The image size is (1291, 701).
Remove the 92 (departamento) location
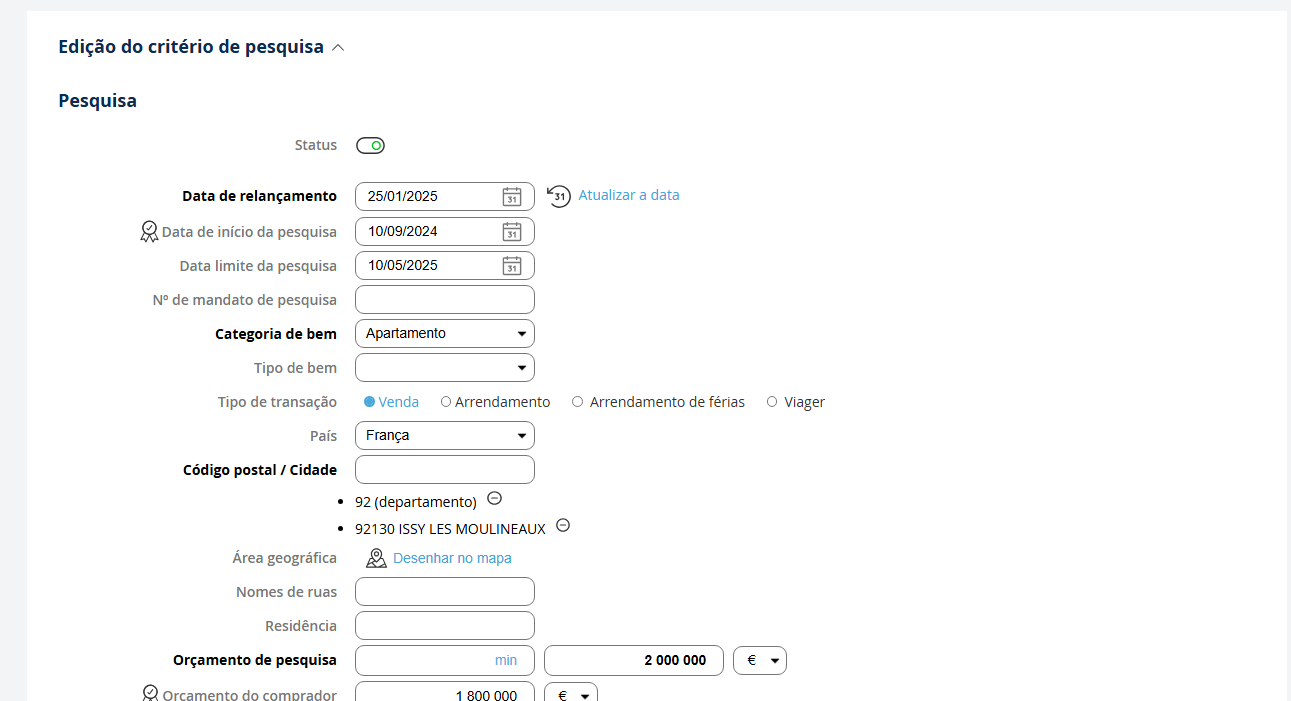[494, 498]
